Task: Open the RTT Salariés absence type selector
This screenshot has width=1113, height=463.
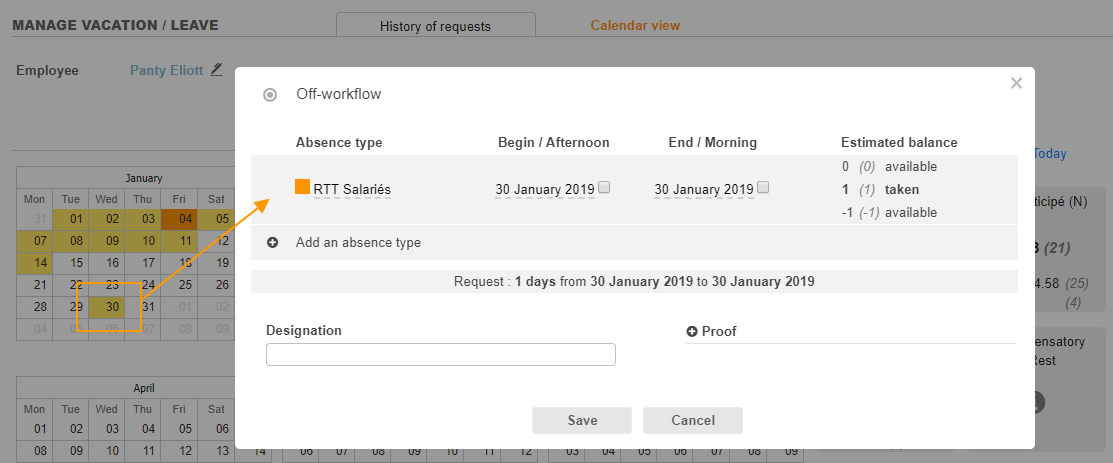Action: tap(352, 189)
